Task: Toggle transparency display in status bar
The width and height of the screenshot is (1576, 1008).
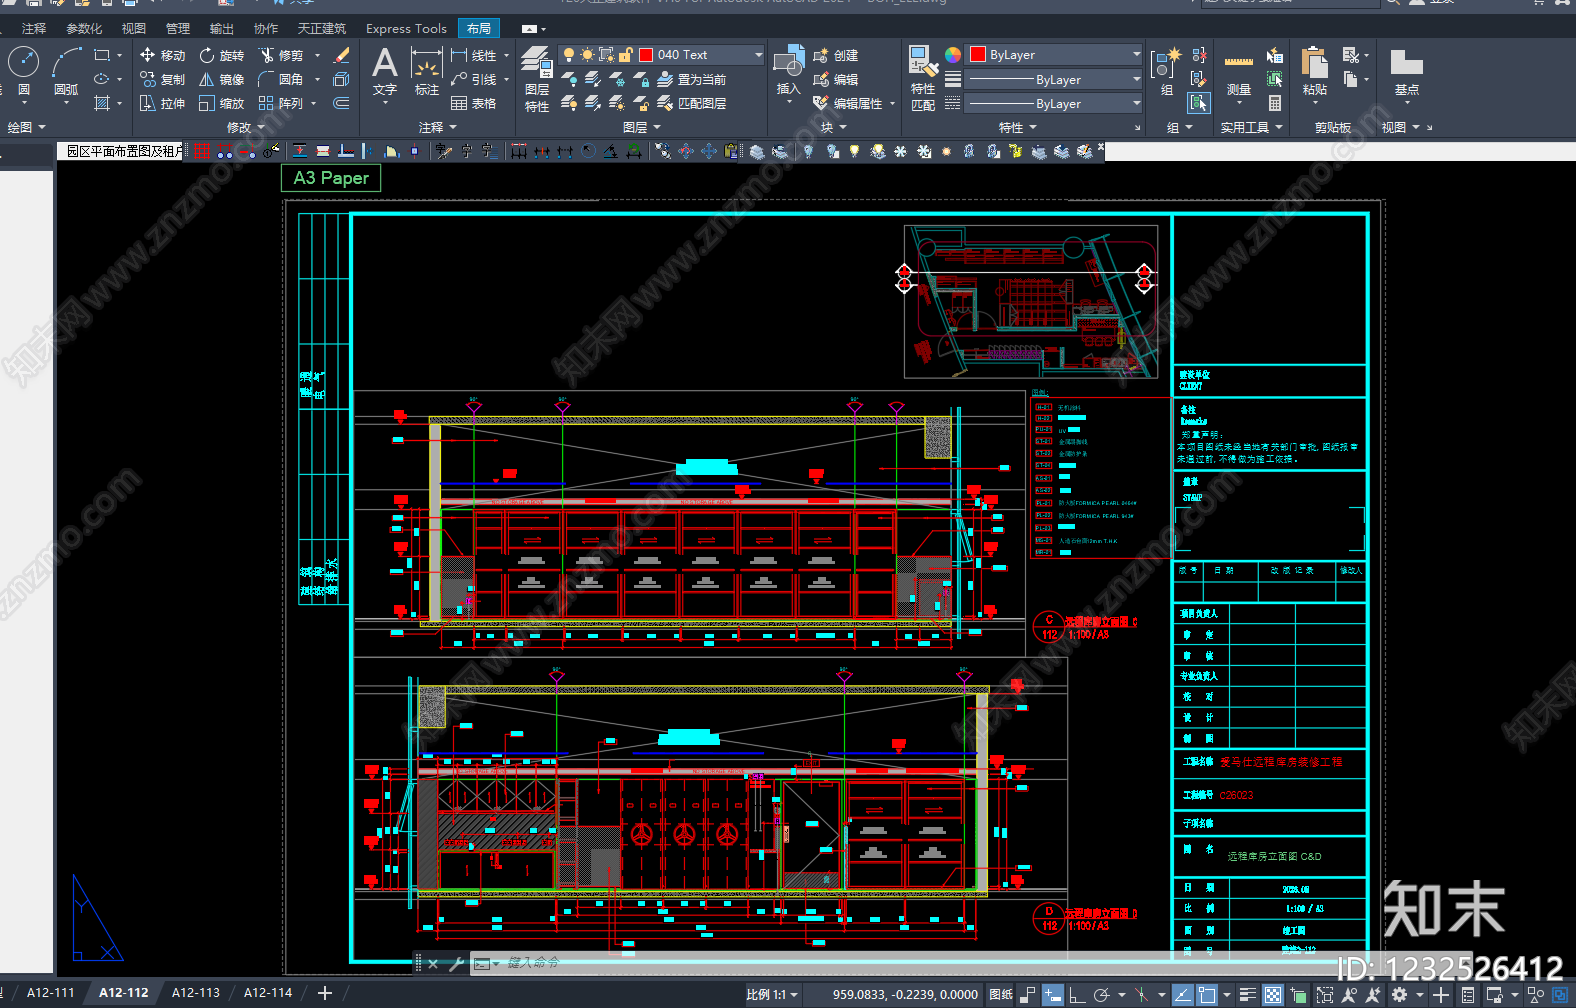Action: (x=1272, y=995)
